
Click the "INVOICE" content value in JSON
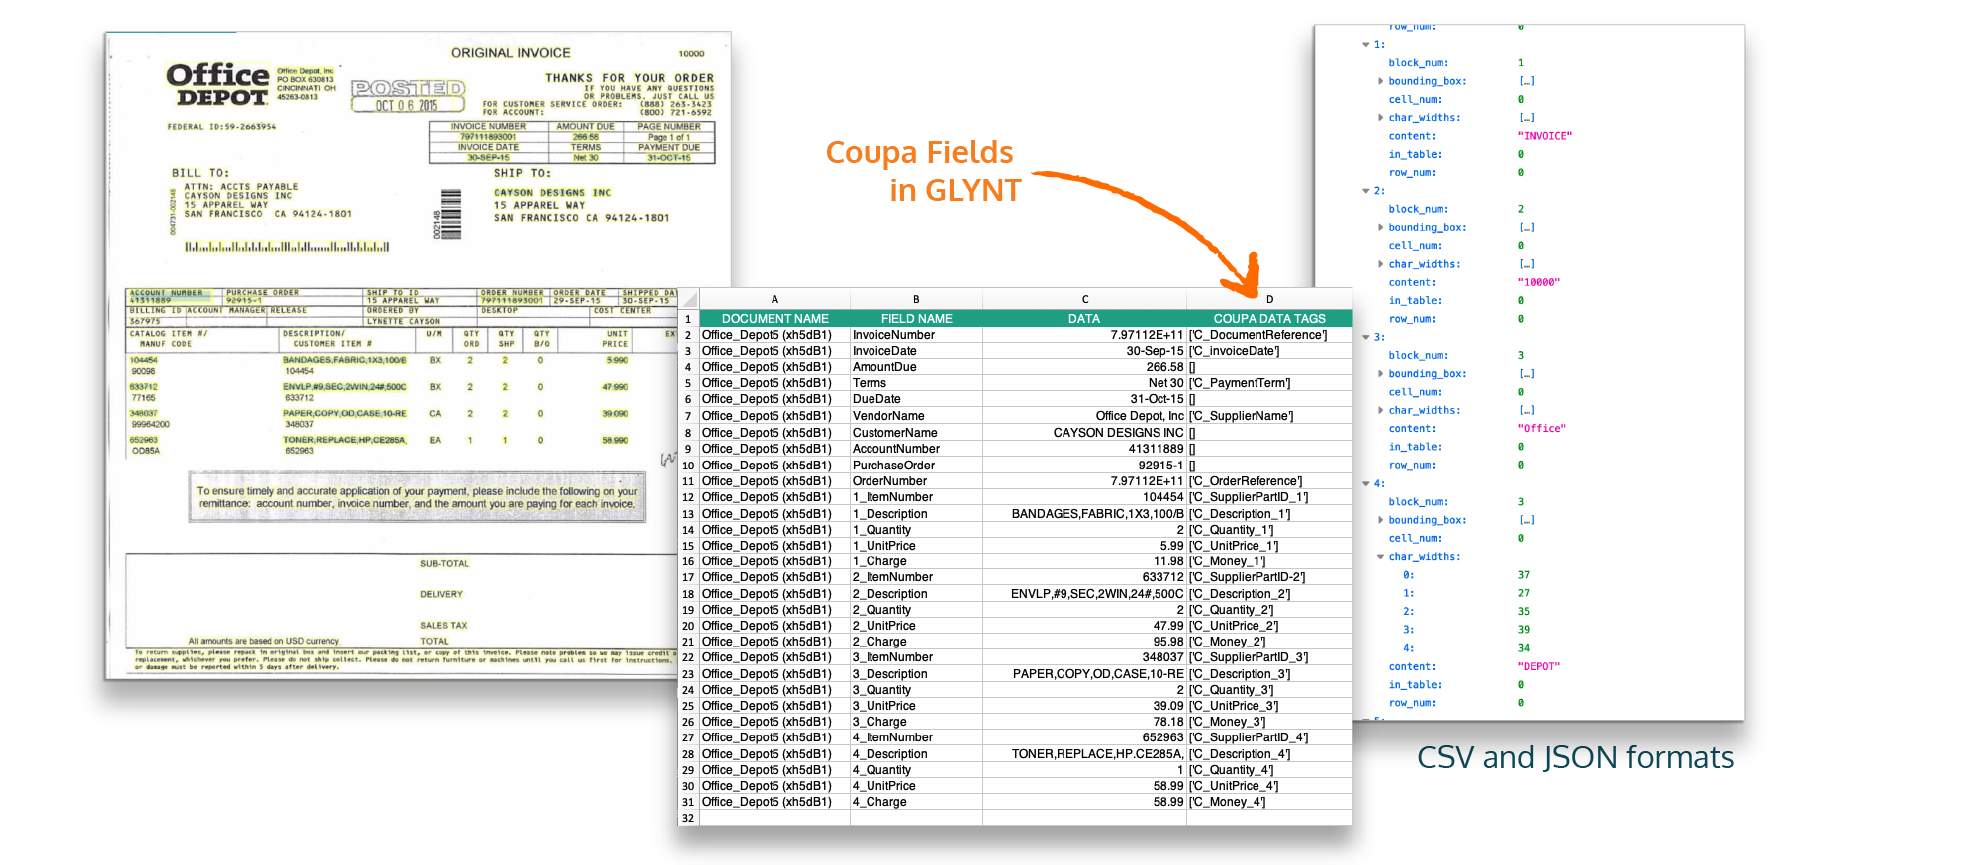click(x=1544, y=136)
